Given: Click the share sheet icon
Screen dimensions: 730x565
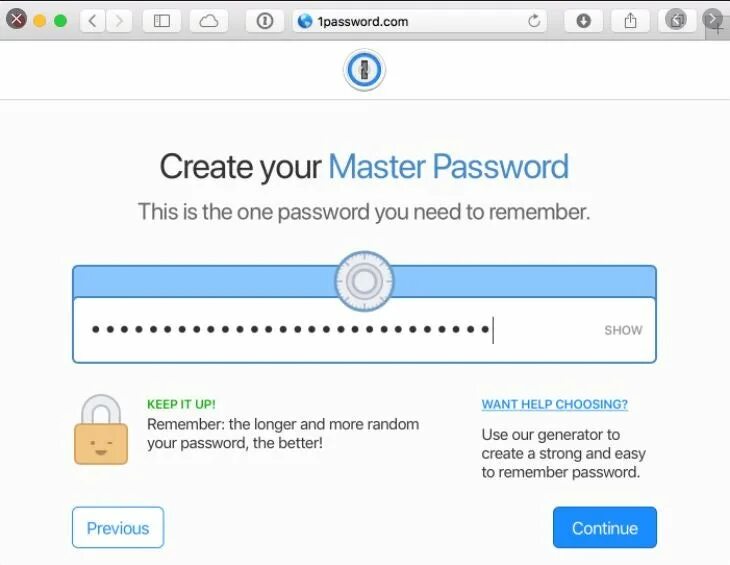Looking at the screenshot, I should coord(630,21).
